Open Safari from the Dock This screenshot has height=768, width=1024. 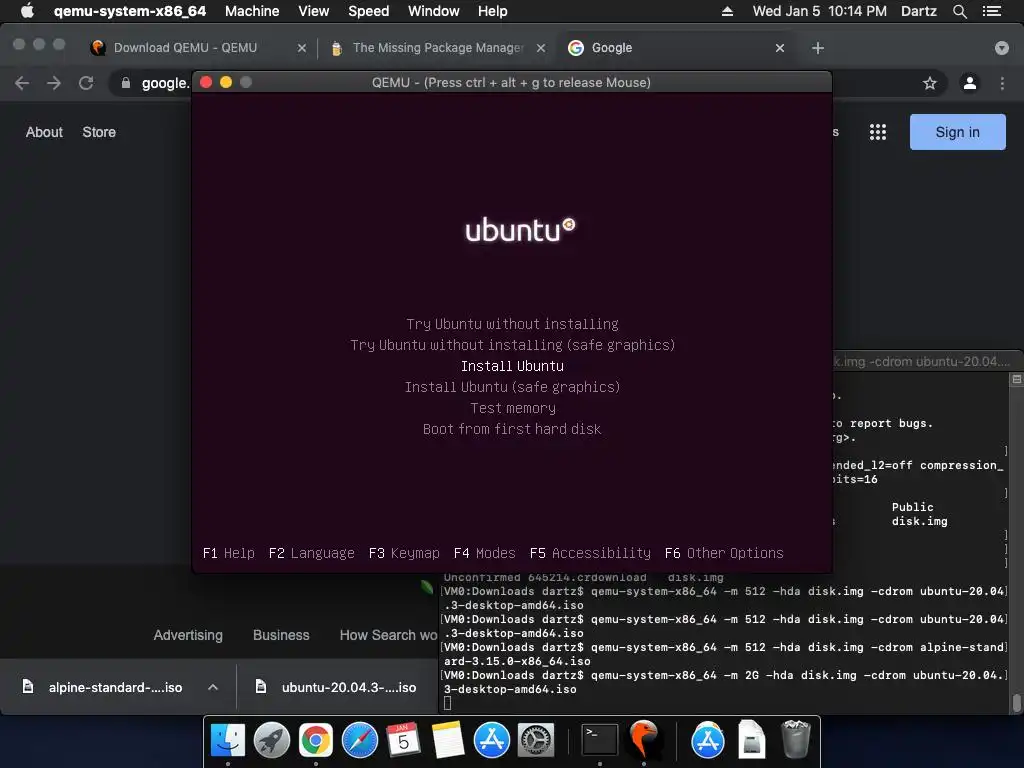pos(360,741)
